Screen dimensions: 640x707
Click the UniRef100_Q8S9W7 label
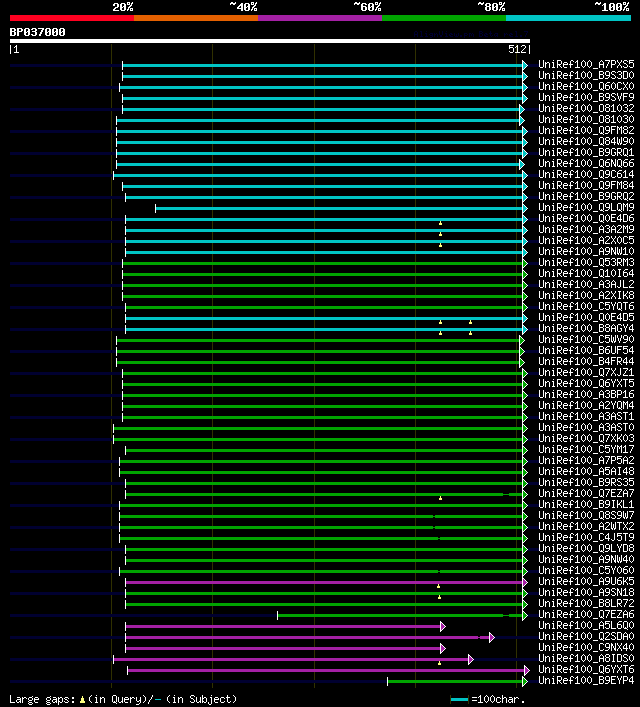click(586, 515)
